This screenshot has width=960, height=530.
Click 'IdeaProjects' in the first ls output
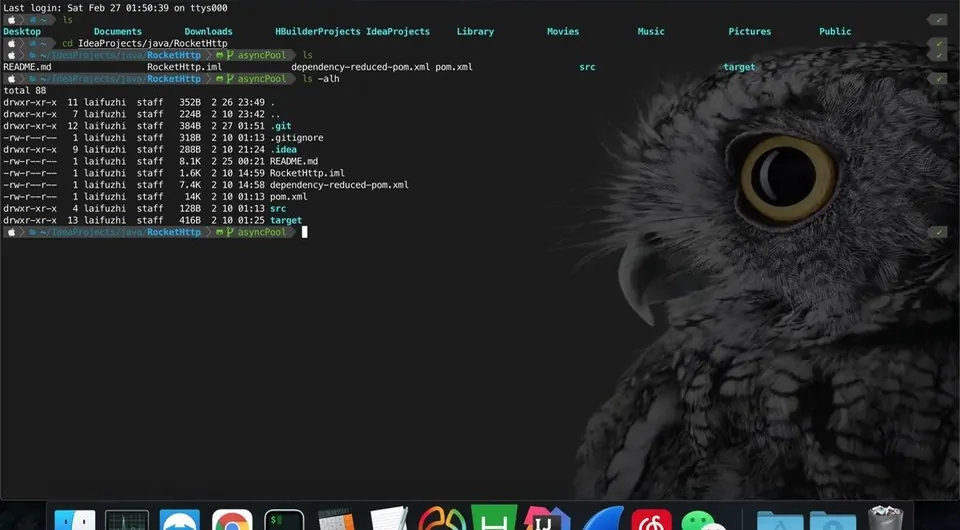(398, 31)
